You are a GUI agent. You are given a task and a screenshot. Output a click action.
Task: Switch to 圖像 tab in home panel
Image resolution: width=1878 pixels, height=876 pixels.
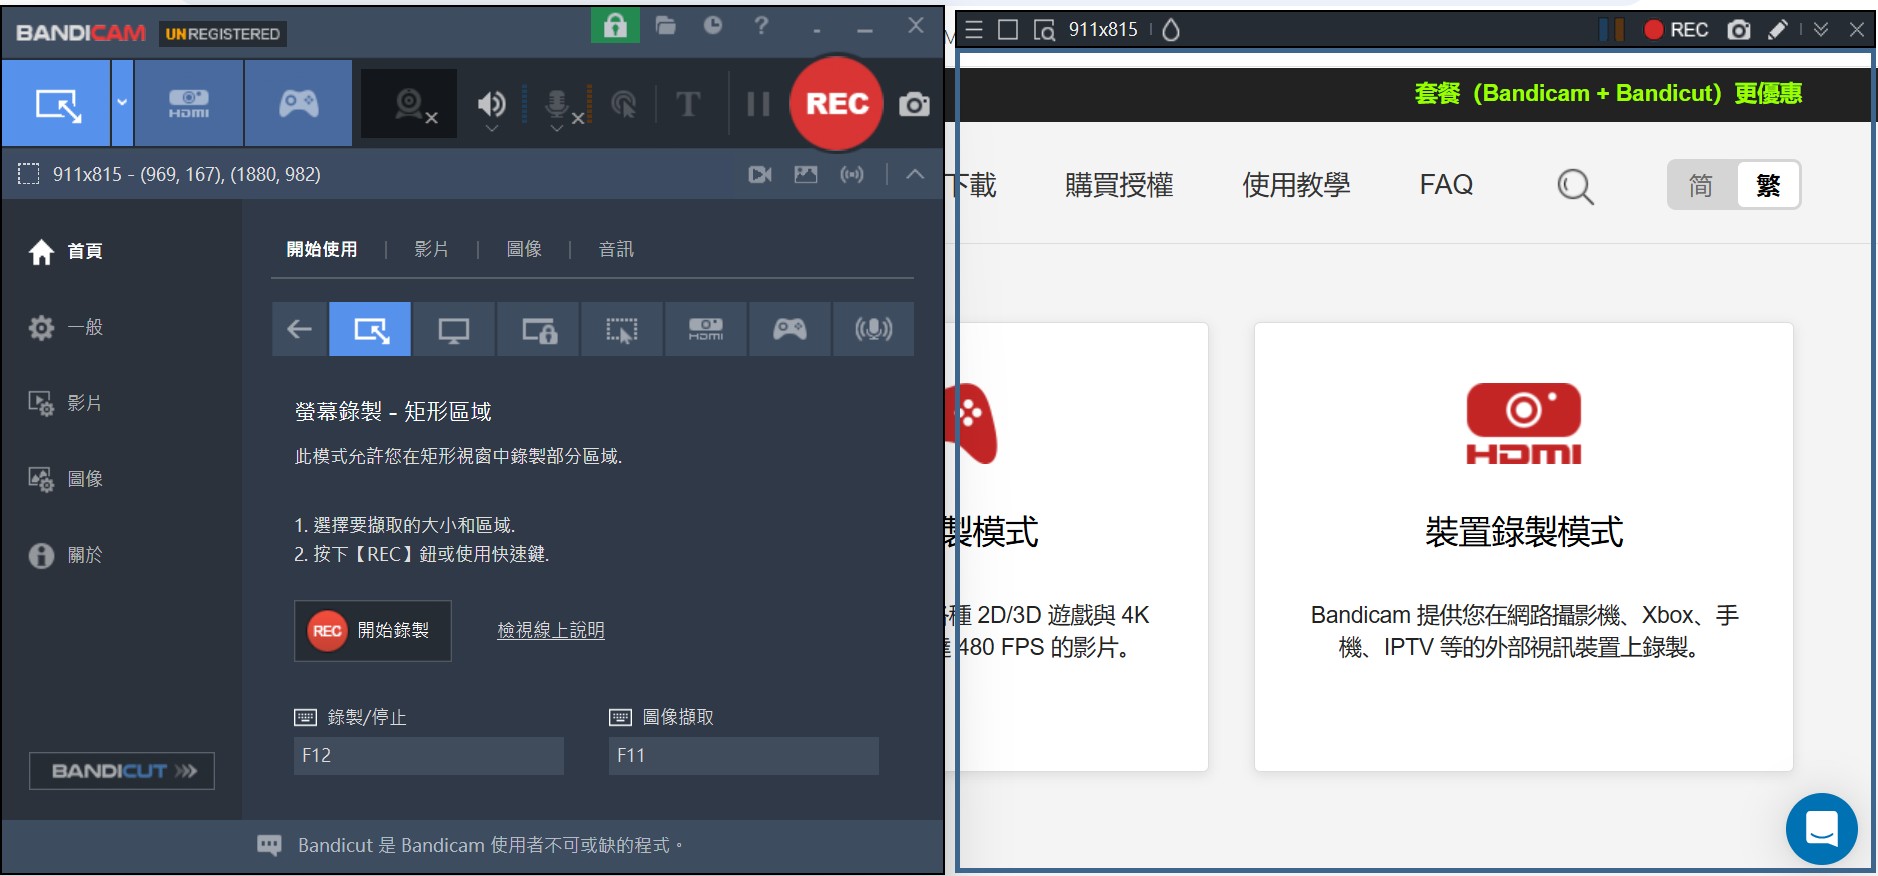524,249
